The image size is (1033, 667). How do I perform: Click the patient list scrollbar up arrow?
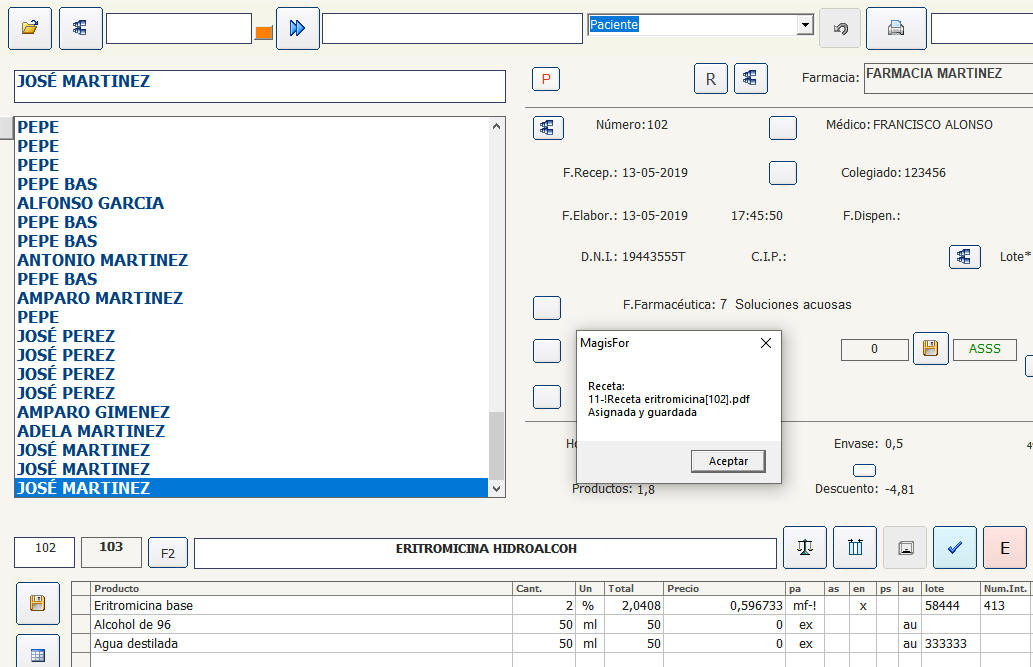pyautogui.click(x=497, y=127)
